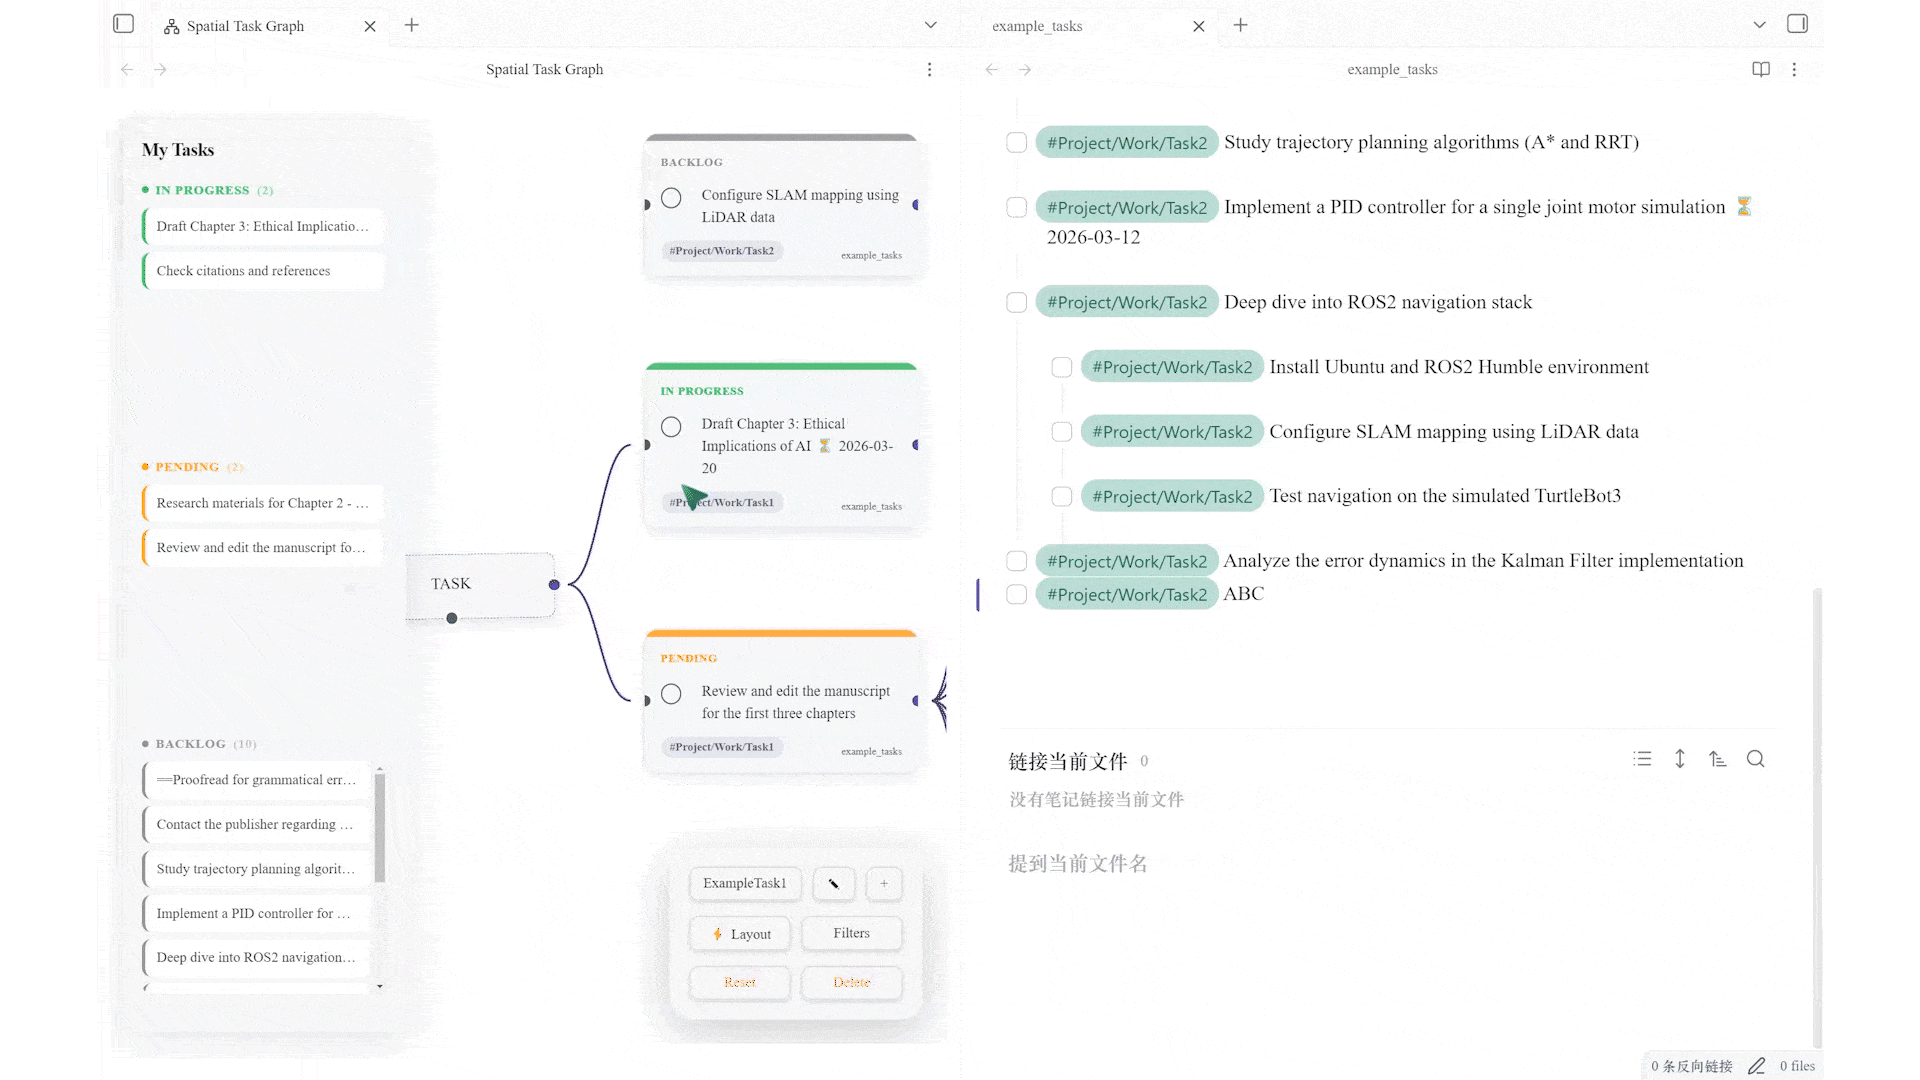
Task: Switch to reading view book icon
Action: [x=1761, y=69]
